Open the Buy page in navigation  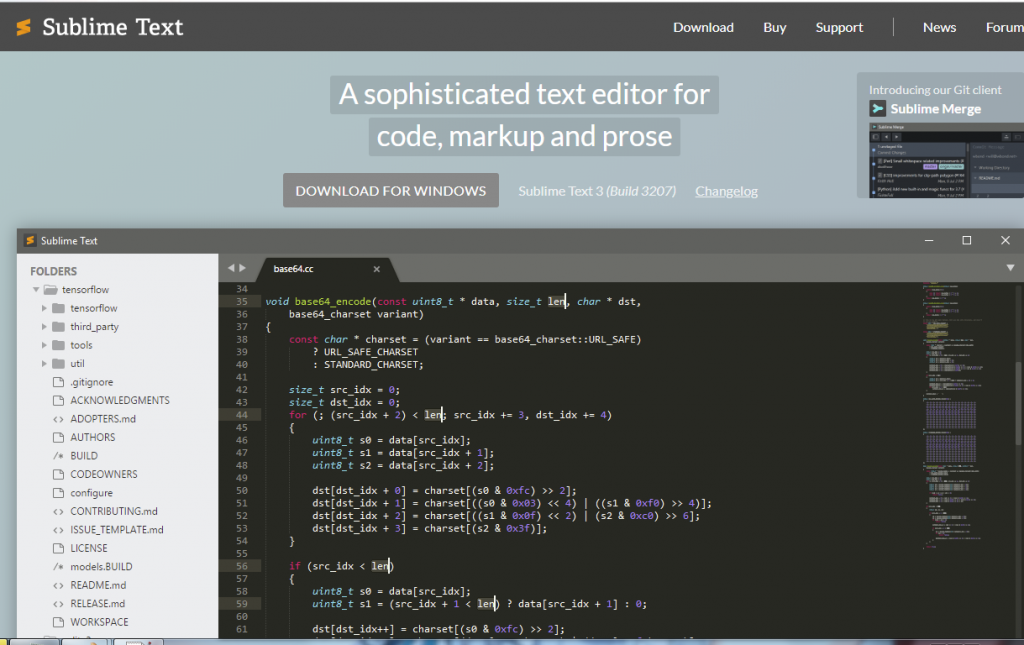pos(775,27)
